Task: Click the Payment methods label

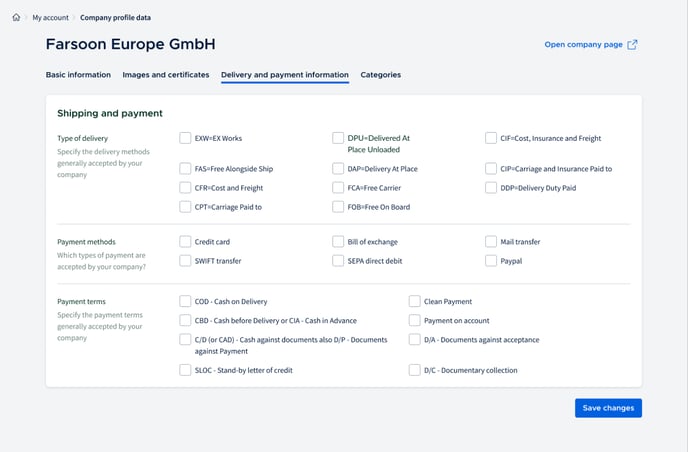Action: 86,242
